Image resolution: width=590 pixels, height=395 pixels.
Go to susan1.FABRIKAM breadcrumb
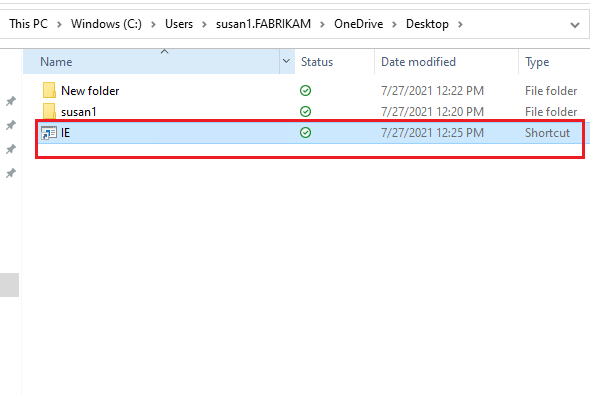pyautogui.click(x=263, y=24)
